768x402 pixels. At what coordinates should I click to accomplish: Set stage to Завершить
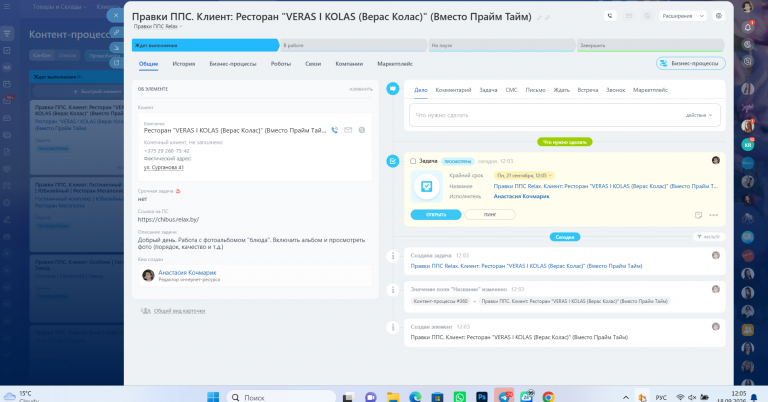click(x=650, y=45)
